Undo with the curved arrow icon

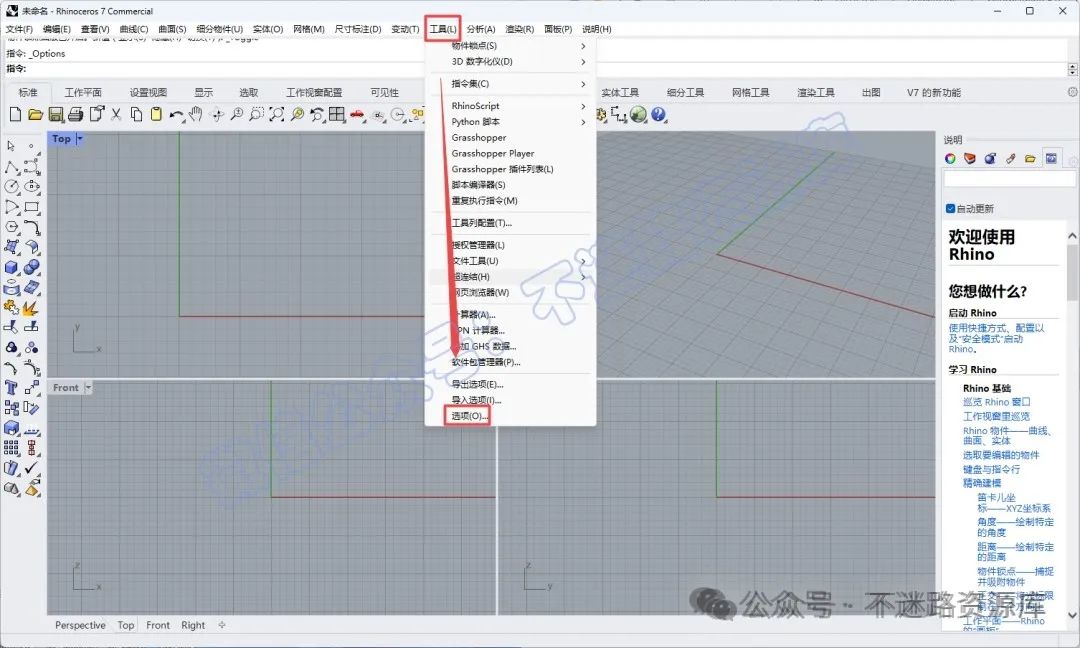click(x=176, y=115)
